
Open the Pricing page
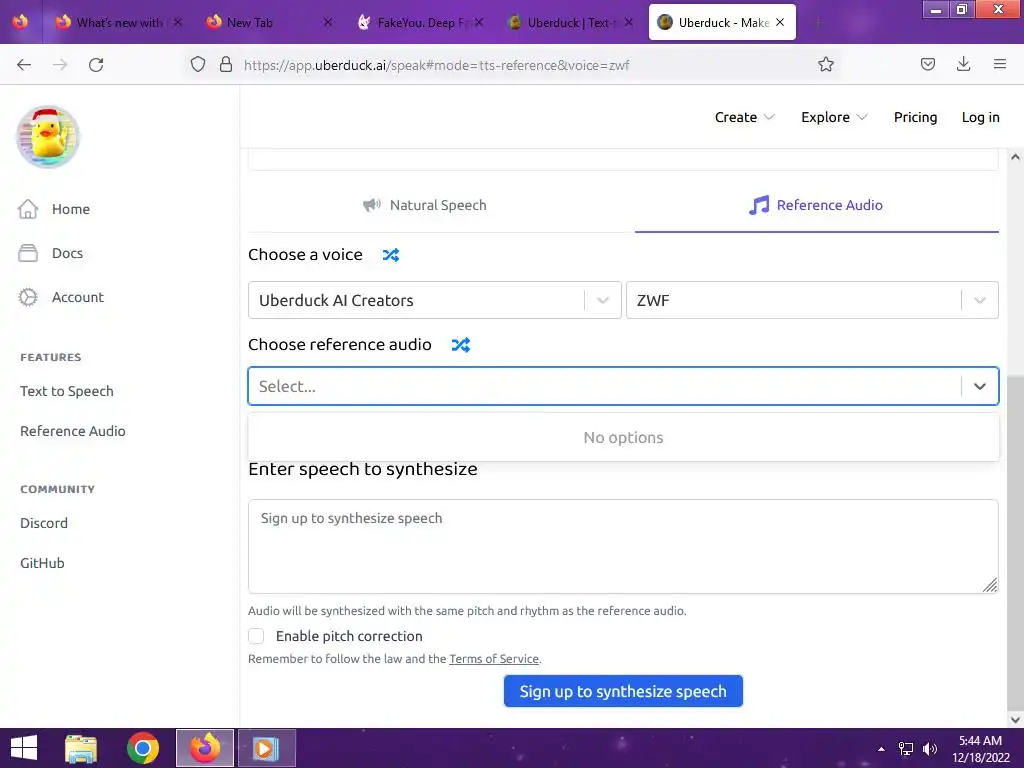click(915, 118)
